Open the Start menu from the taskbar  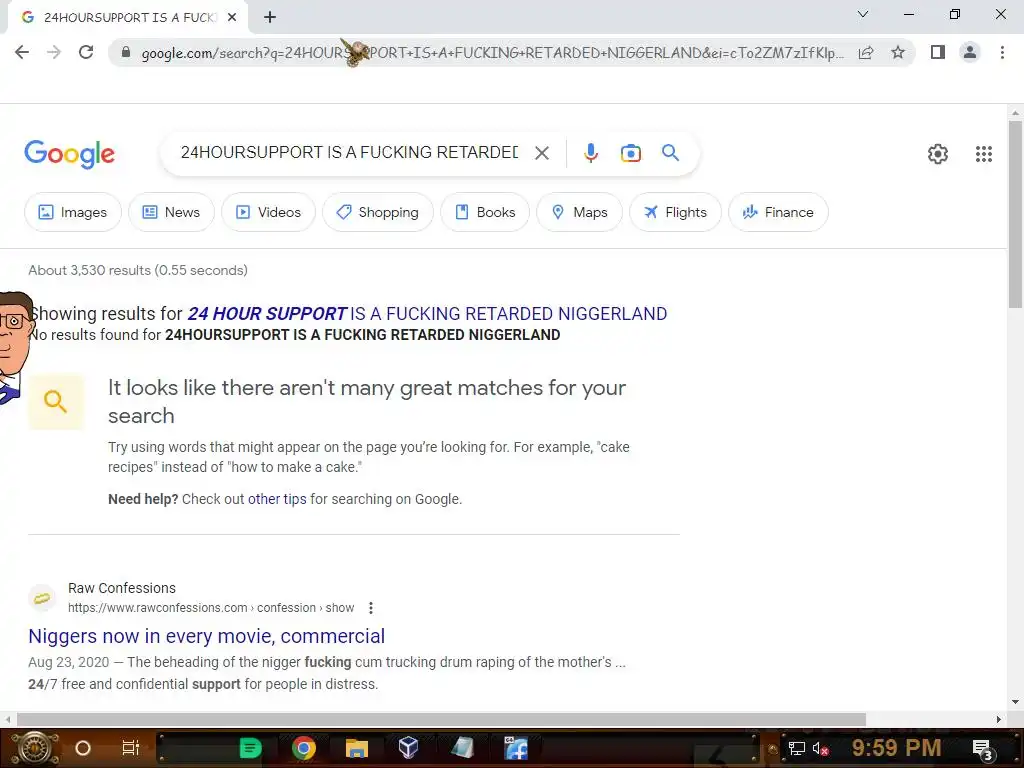(35, 748)
